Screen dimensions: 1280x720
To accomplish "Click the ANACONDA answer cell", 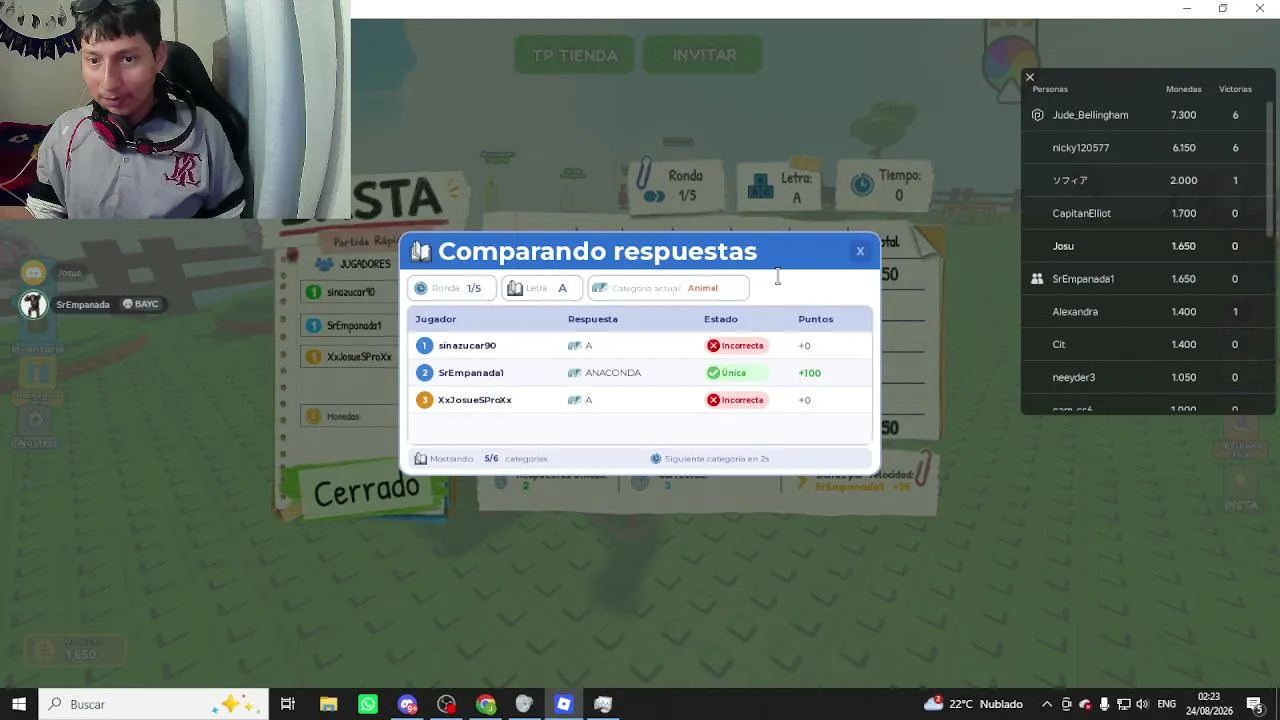I will pyautogui.click(x=613, y=372).
